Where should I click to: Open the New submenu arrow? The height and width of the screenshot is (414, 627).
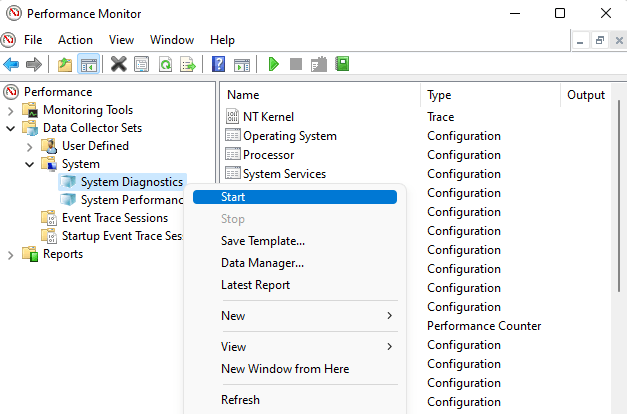tap(389, 316)
